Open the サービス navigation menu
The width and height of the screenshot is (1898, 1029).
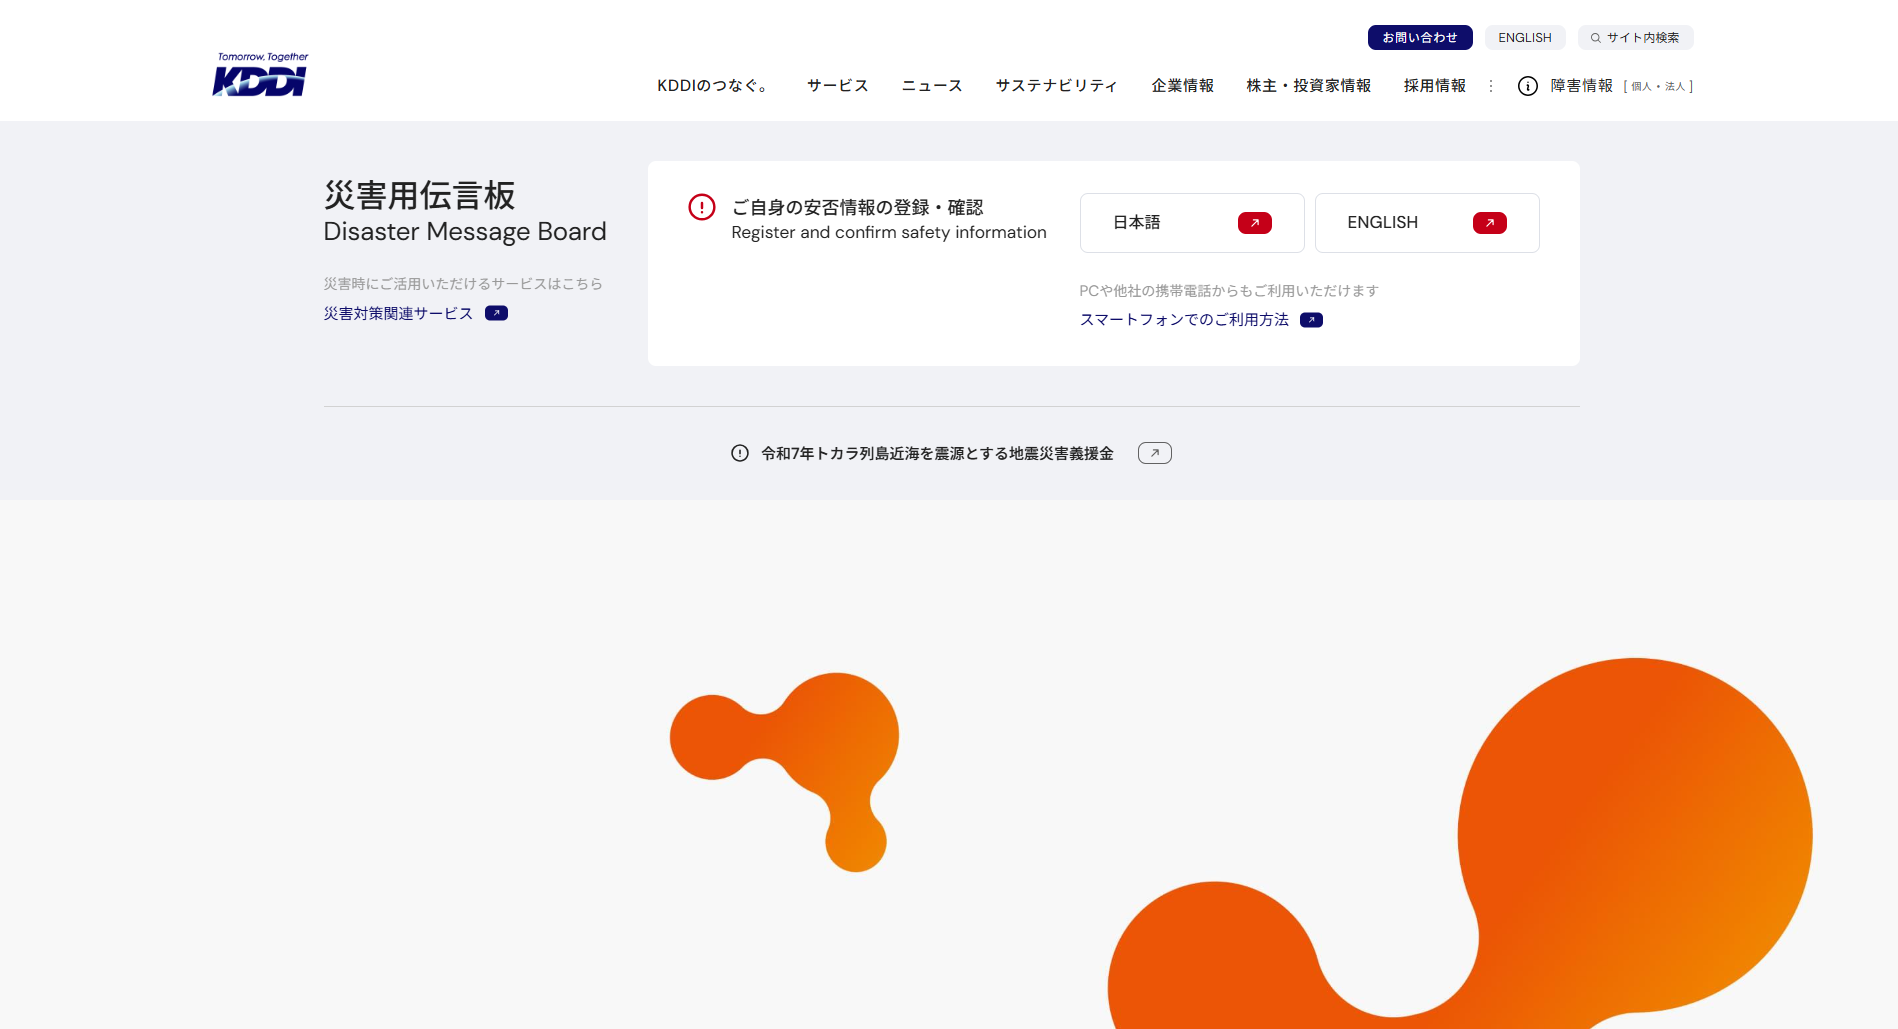pos(837,86)
